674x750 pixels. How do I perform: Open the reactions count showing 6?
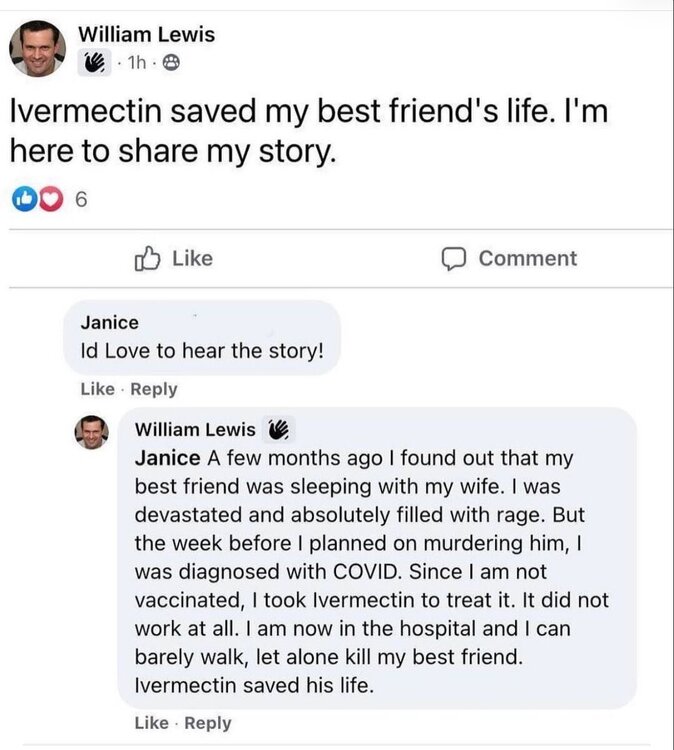click(81, 200)
